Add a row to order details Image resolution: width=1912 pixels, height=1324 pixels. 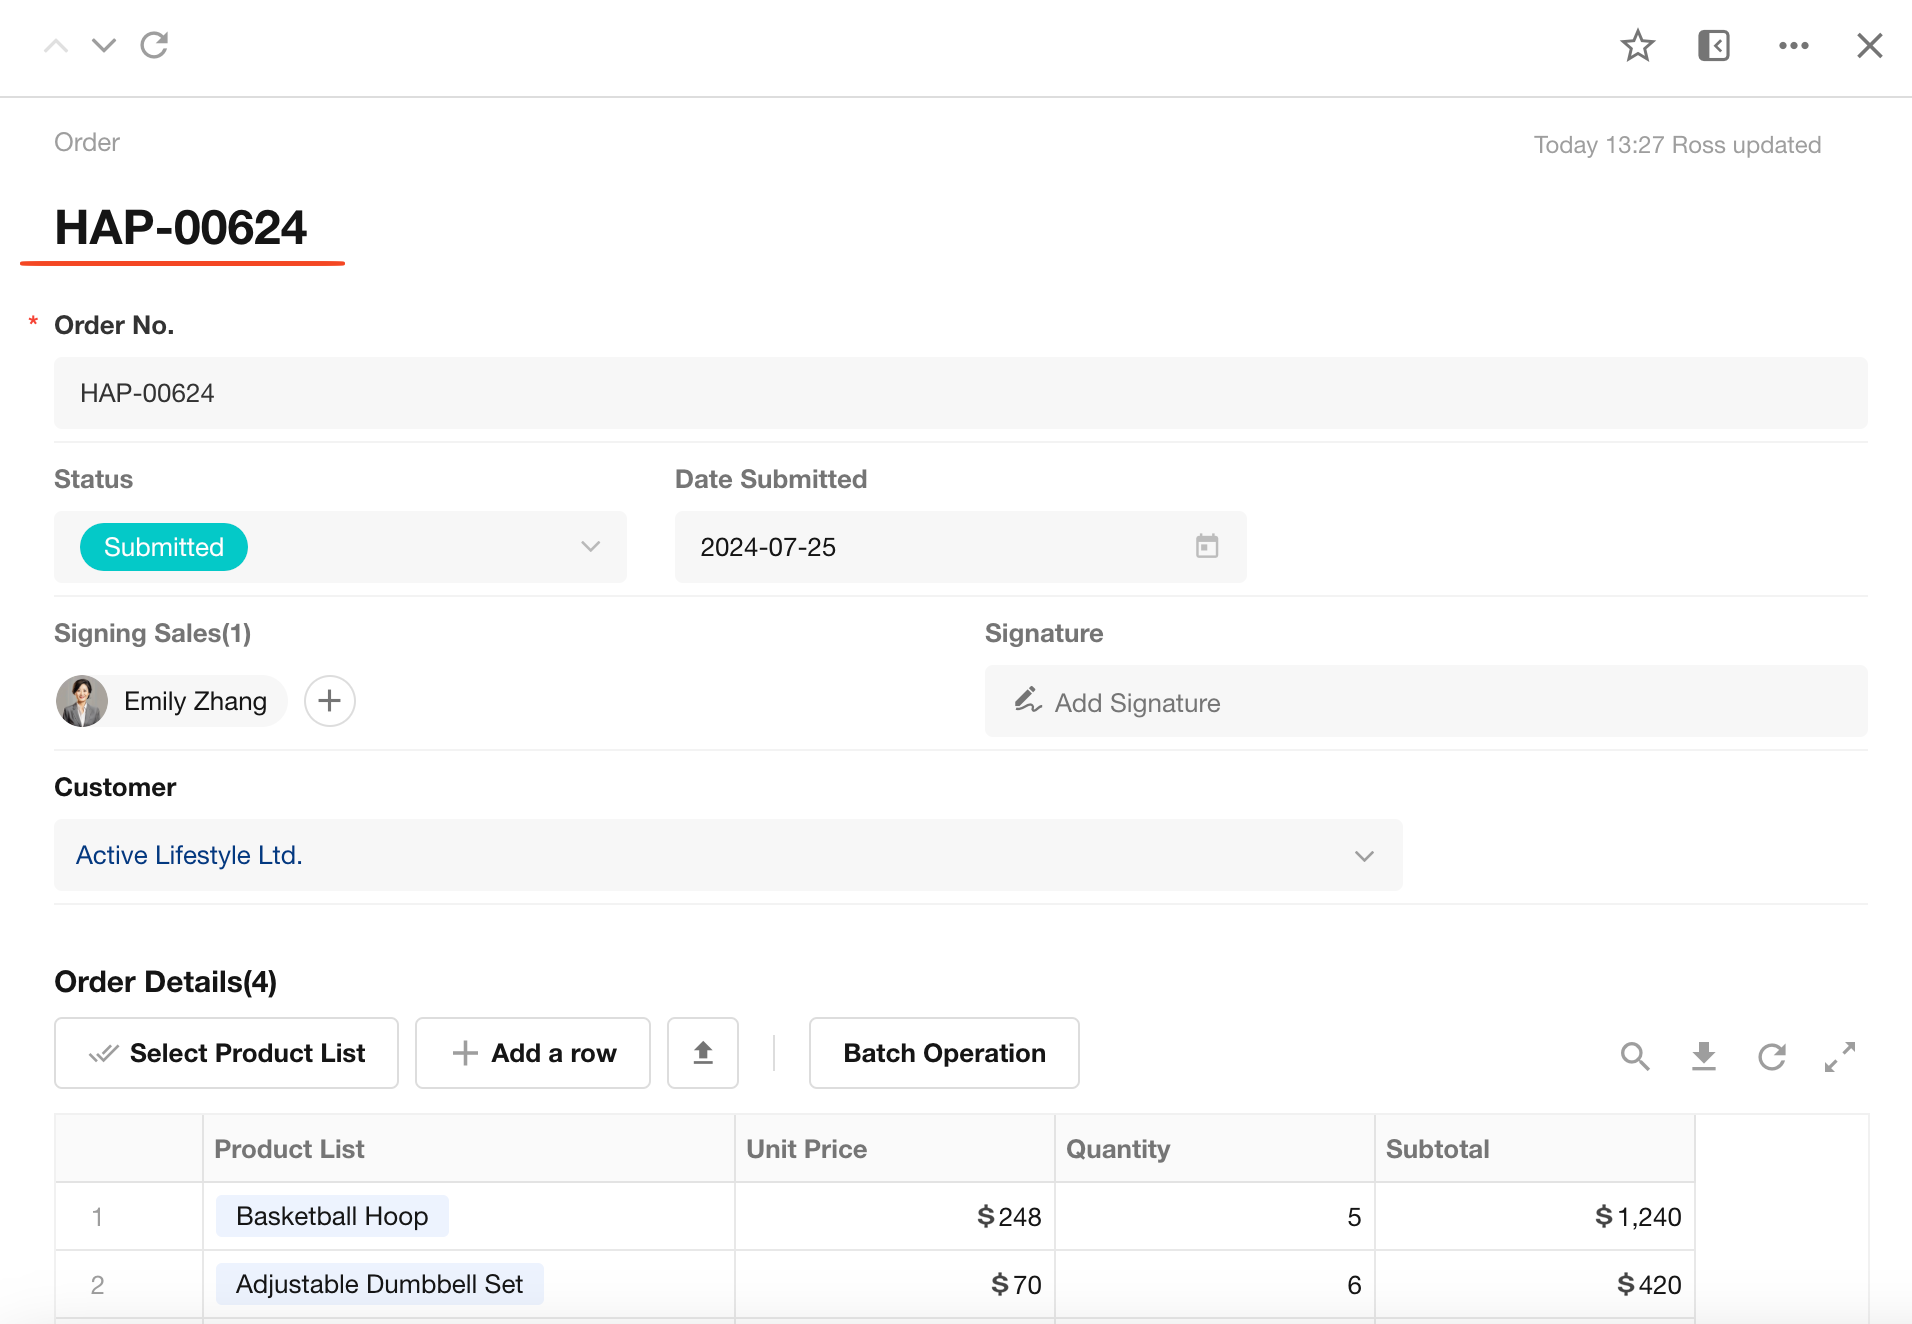click(x=533, y=1053)
